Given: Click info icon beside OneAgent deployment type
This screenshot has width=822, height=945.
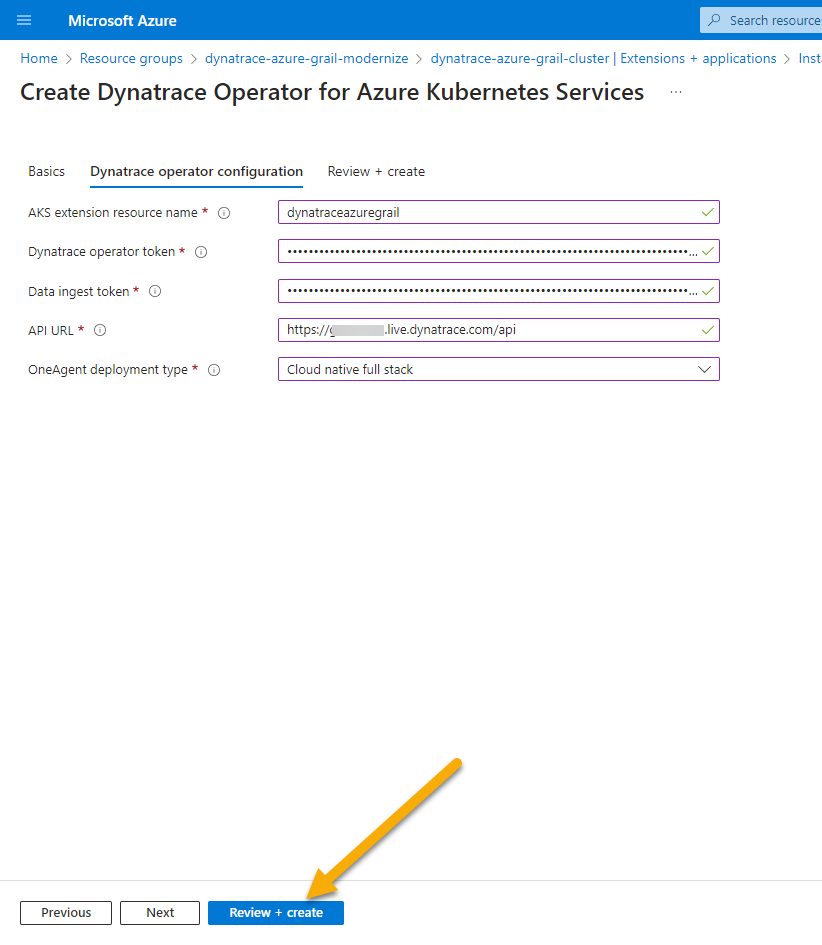Looking at the screenshot, I should 214,370.
